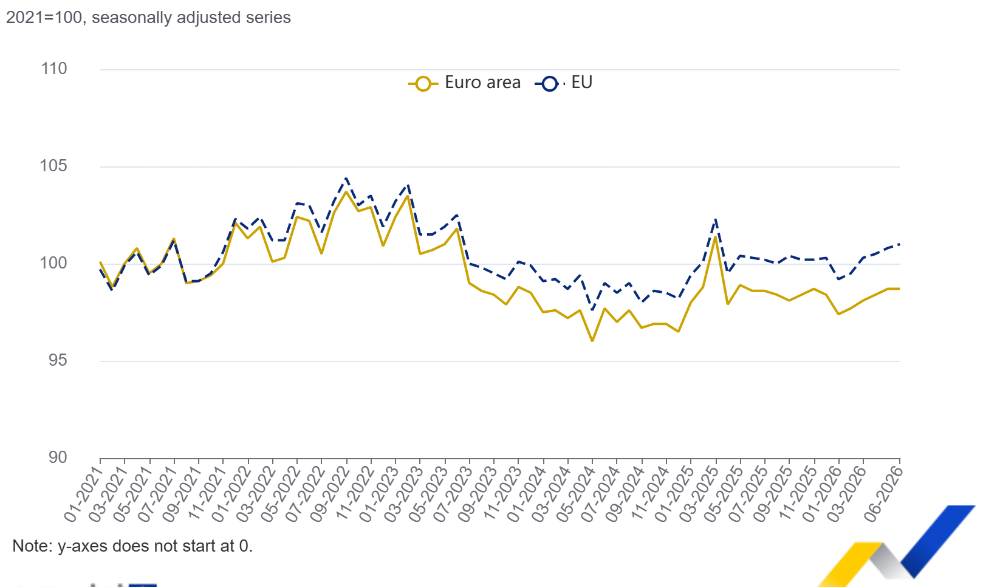
Task: Click the 100 y-axis value label
Action: pos(54,263)
